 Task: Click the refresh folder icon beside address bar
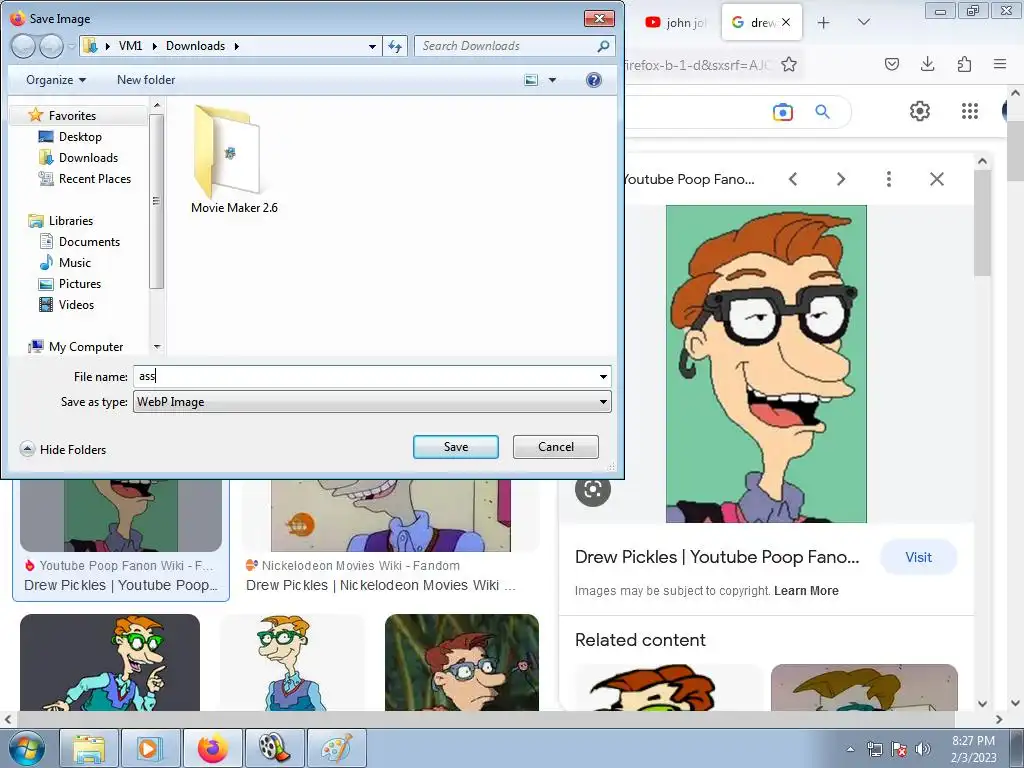point(395,46)
